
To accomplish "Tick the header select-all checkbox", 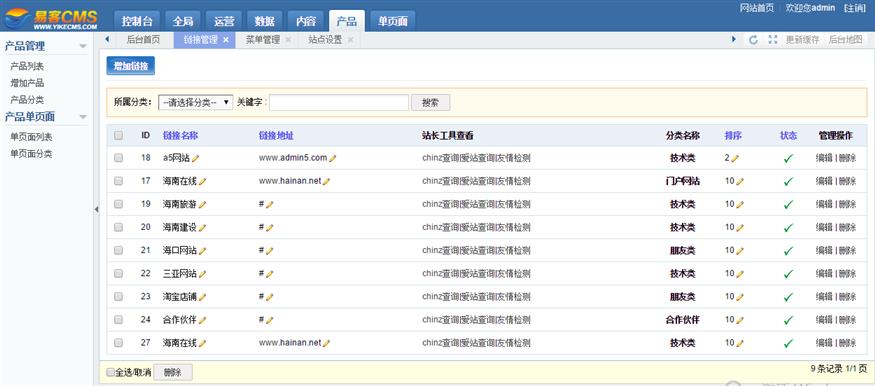I will (118, 135).
